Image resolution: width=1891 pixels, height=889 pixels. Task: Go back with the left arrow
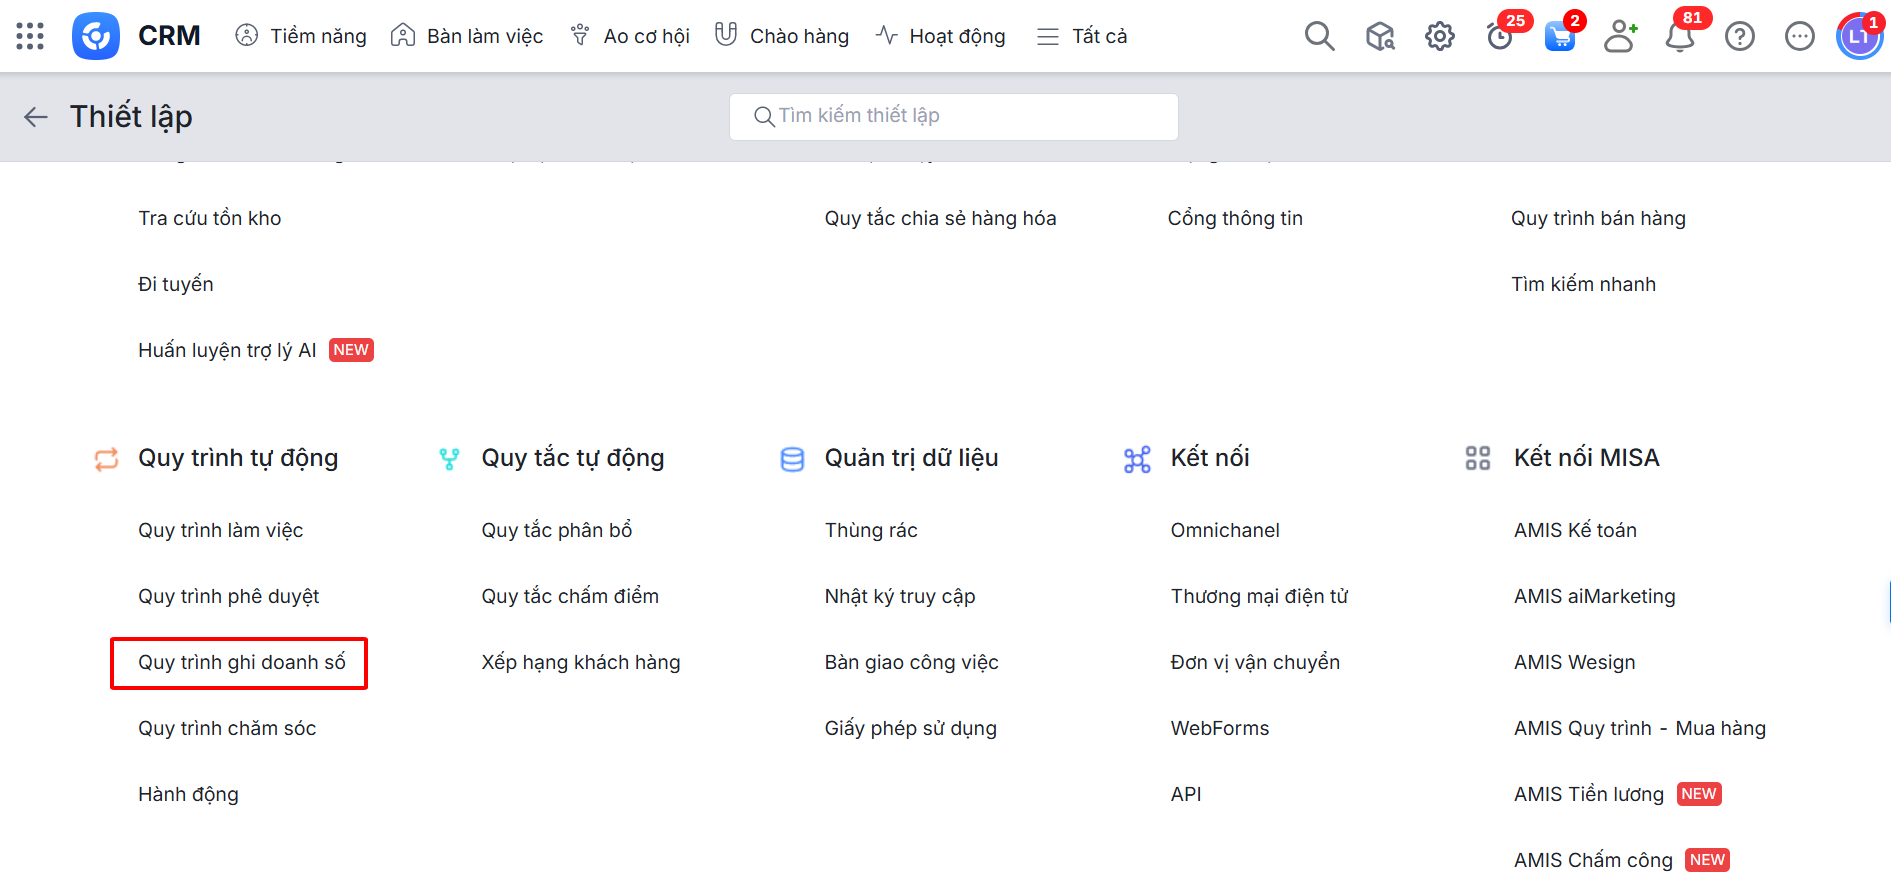click(x=36, y=117)
